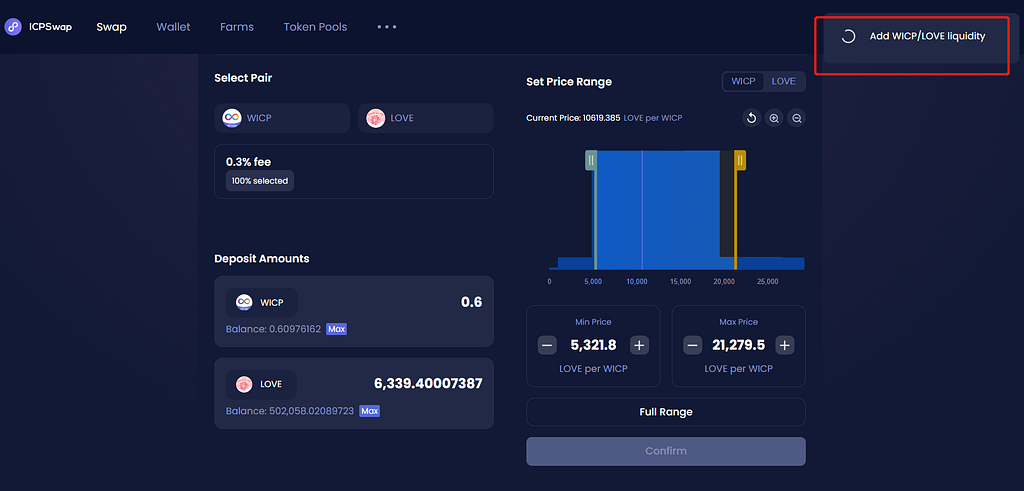Click Max next to LOVE balance

pos(370,411)
